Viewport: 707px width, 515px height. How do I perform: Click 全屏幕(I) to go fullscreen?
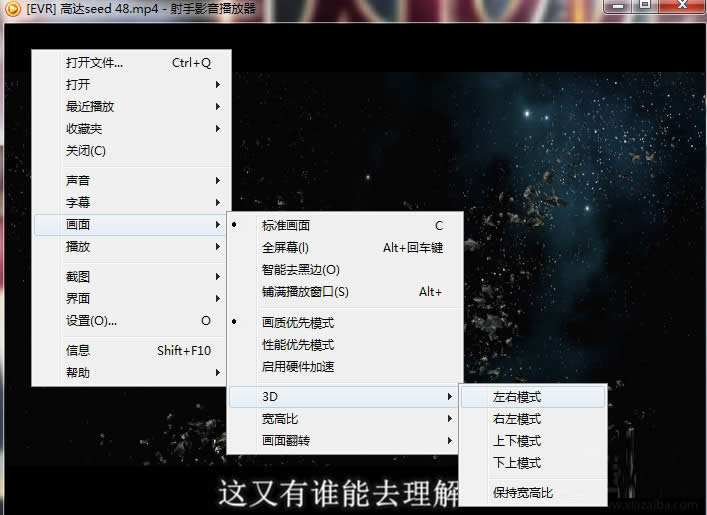[x=285, y=248]
